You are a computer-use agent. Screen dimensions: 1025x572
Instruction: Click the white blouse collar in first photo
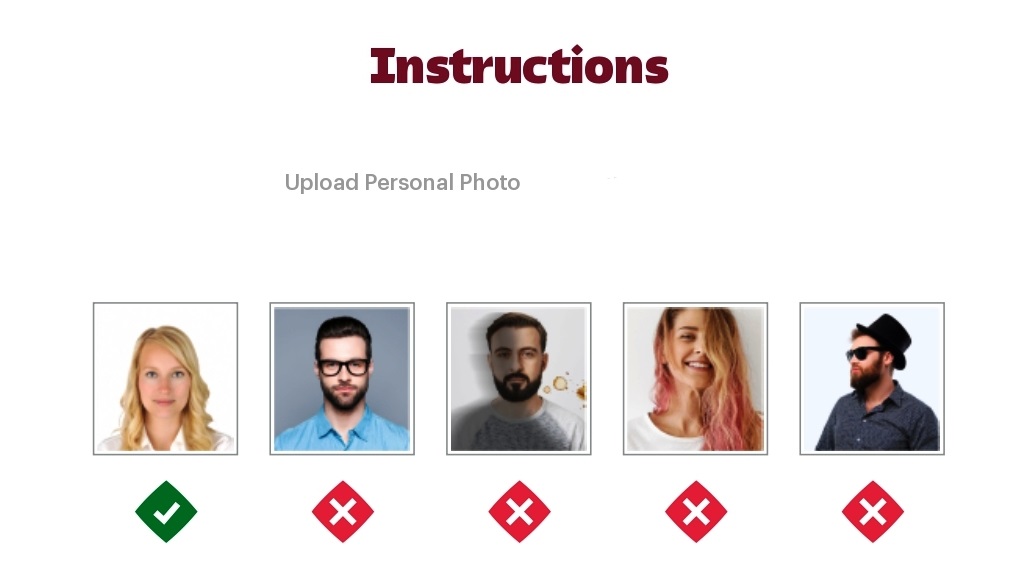click(165, 442)
